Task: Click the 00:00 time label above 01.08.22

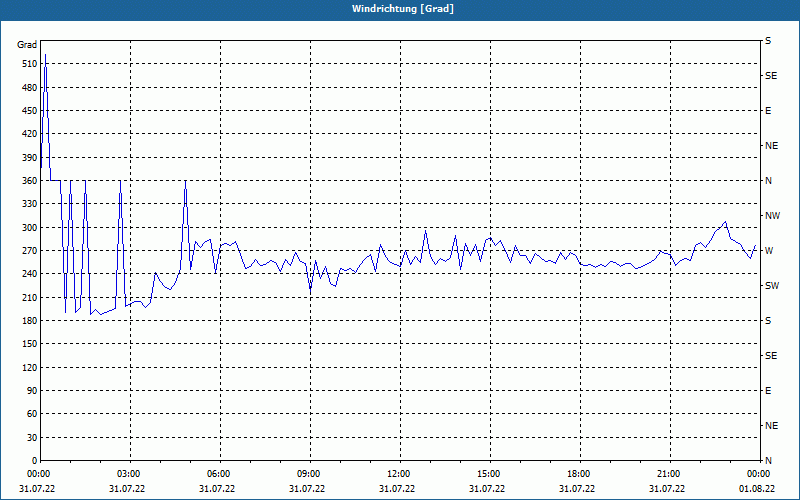Action: click(x=759, y=474)
